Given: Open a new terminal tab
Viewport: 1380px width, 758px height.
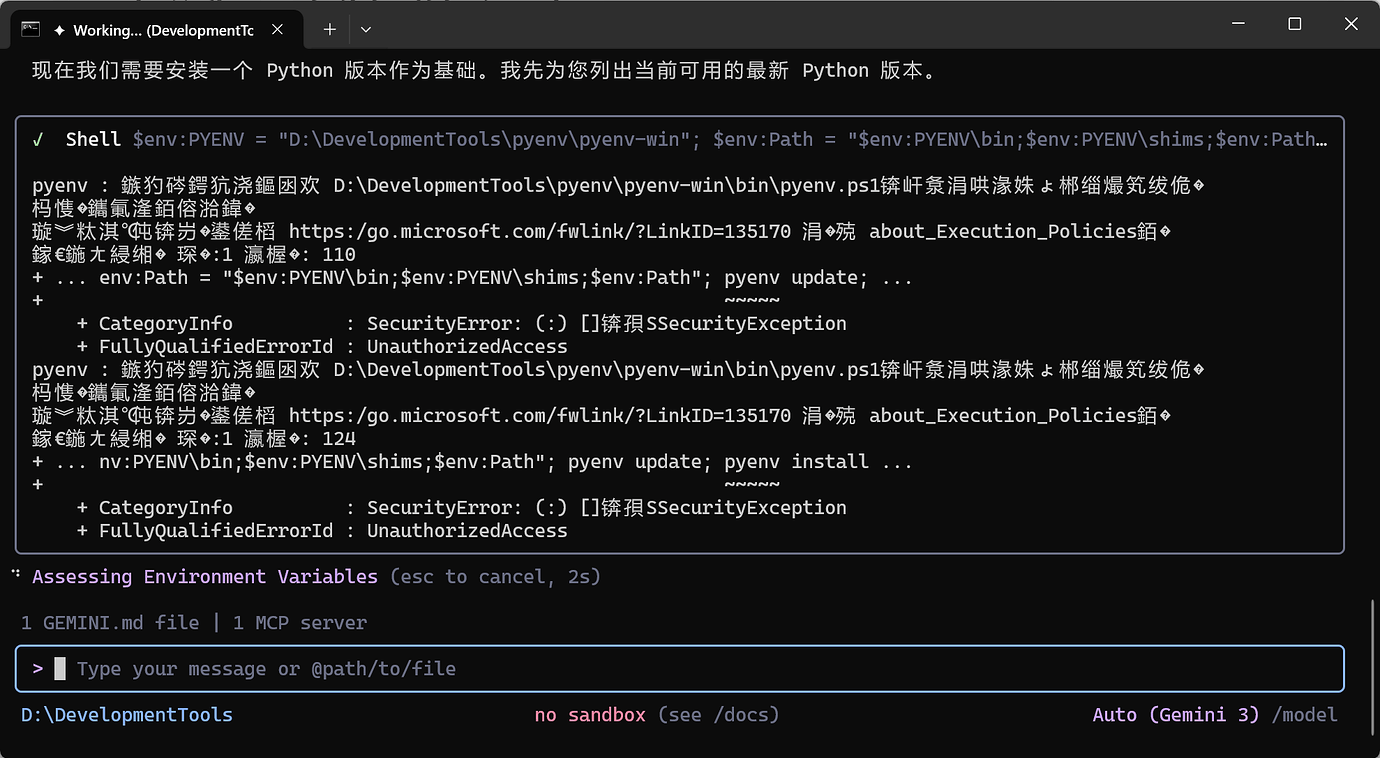Looking at the screenshot, I should click(329, 30).
